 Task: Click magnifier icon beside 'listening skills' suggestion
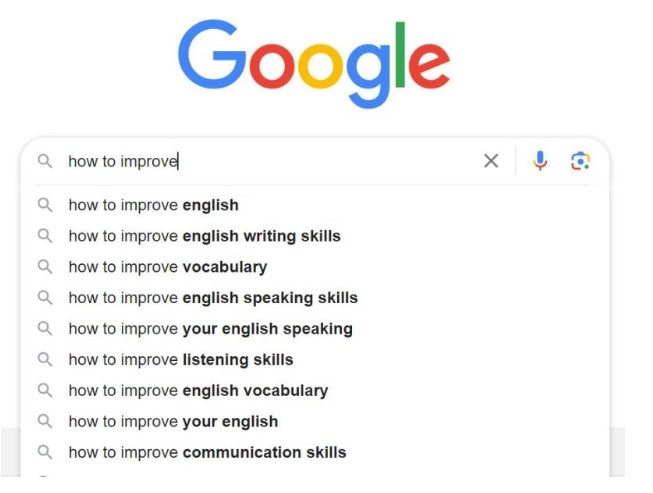click(45, 359)
